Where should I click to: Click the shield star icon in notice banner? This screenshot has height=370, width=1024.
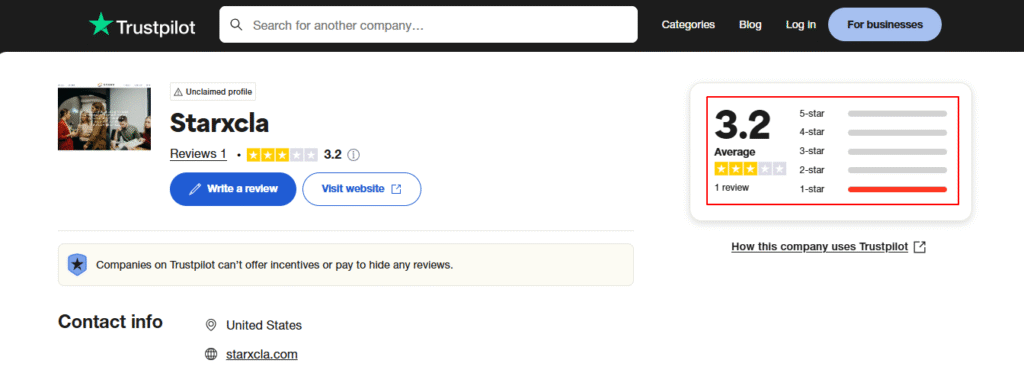click(78, 265)
